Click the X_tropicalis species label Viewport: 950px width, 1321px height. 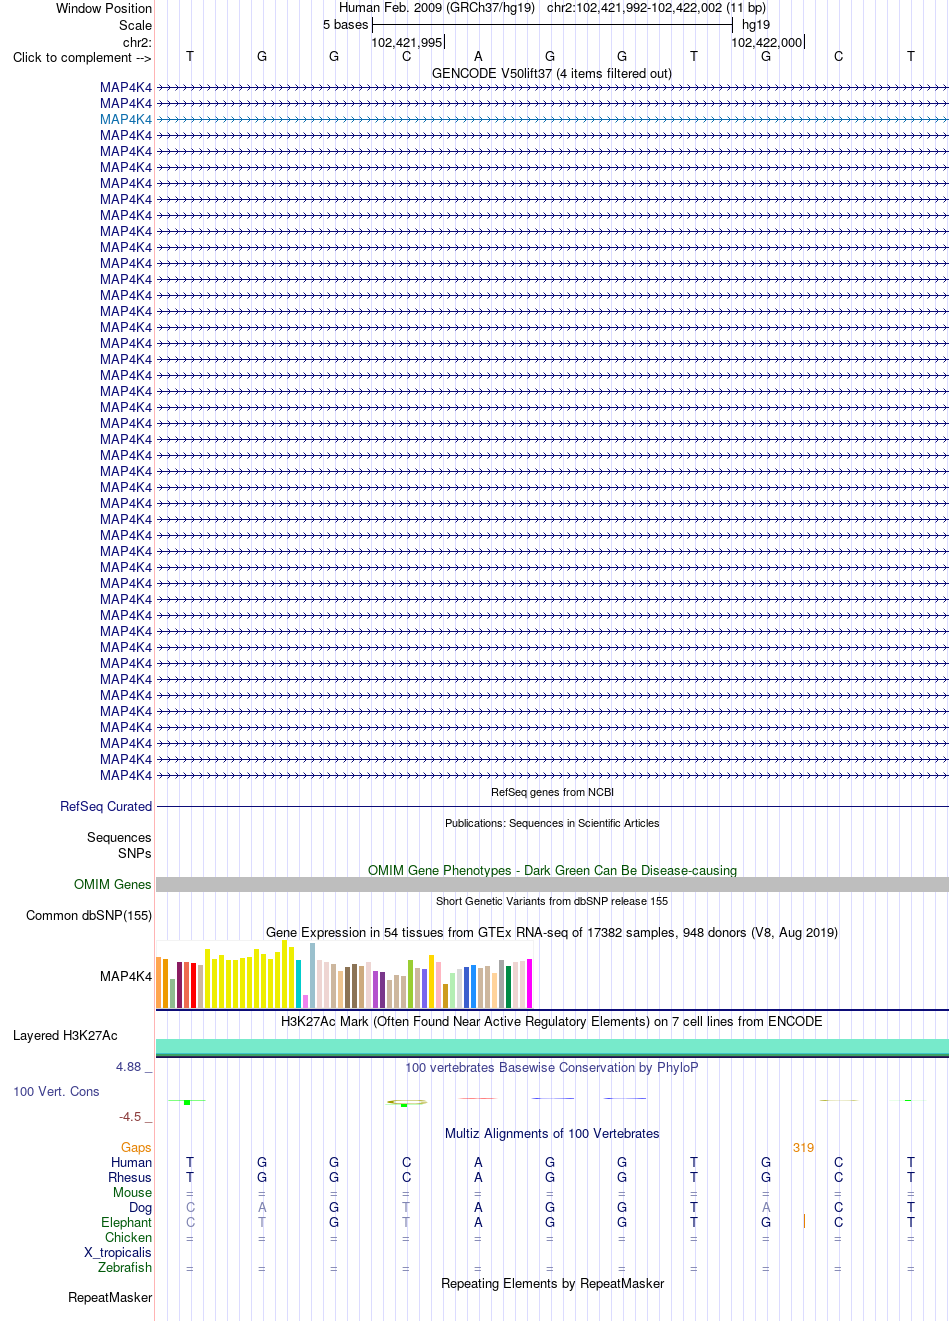pyautogui.click(x=118, y=1252)
